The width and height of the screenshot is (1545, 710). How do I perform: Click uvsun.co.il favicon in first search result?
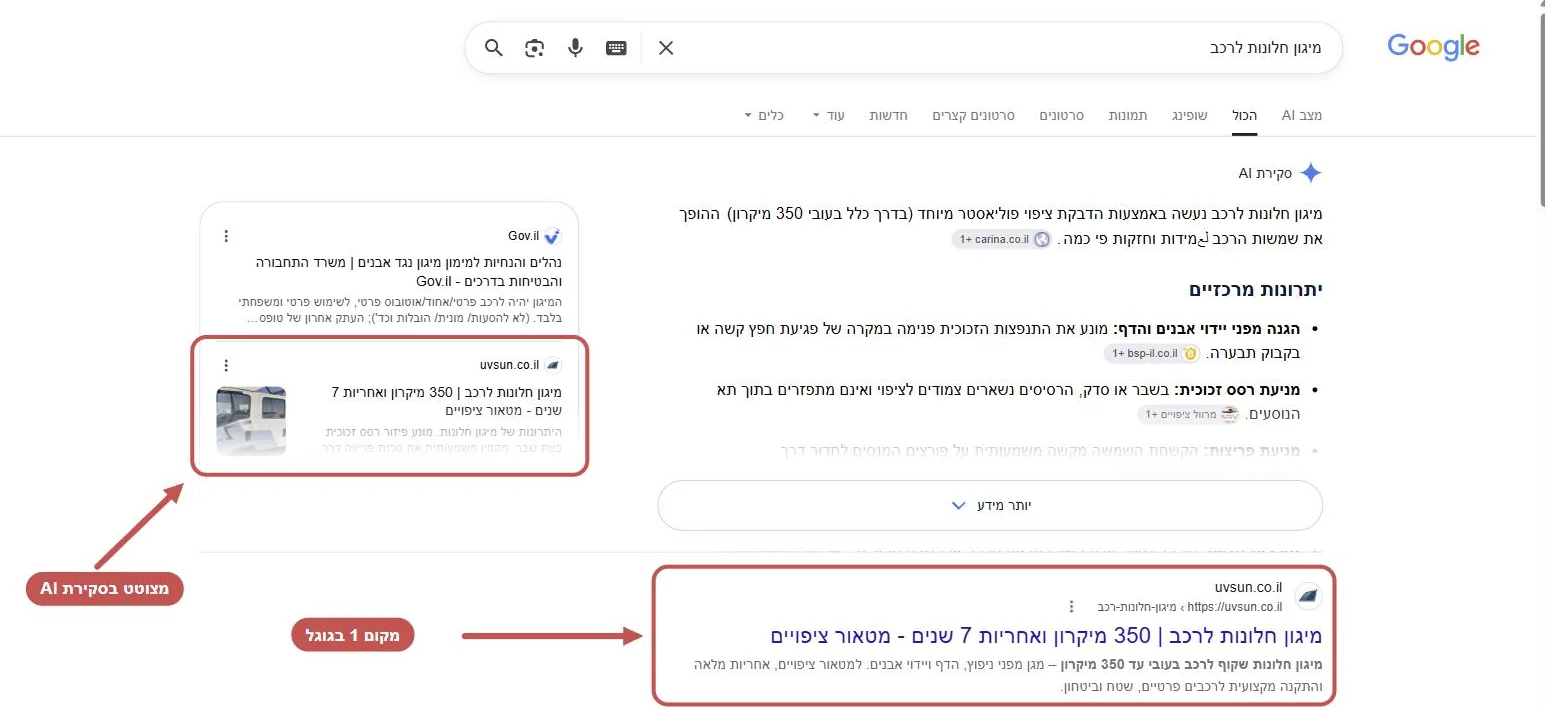1308,596
